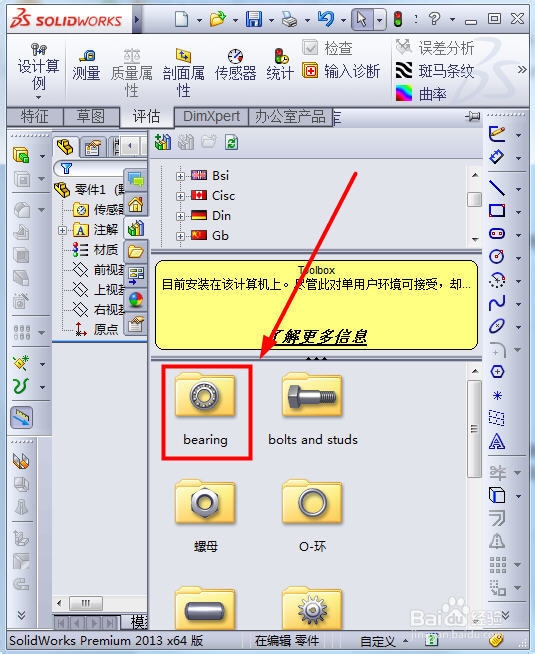Expand the SolidWorks menu flyout arrow

137,19
